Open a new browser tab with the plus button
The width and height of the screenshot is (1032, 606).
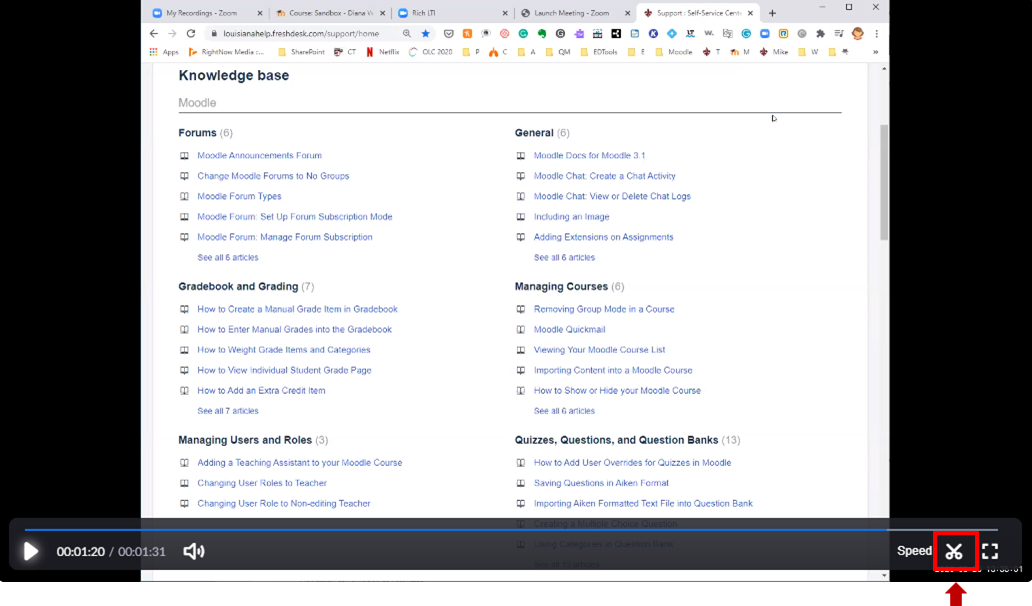(x=772, y=13)
